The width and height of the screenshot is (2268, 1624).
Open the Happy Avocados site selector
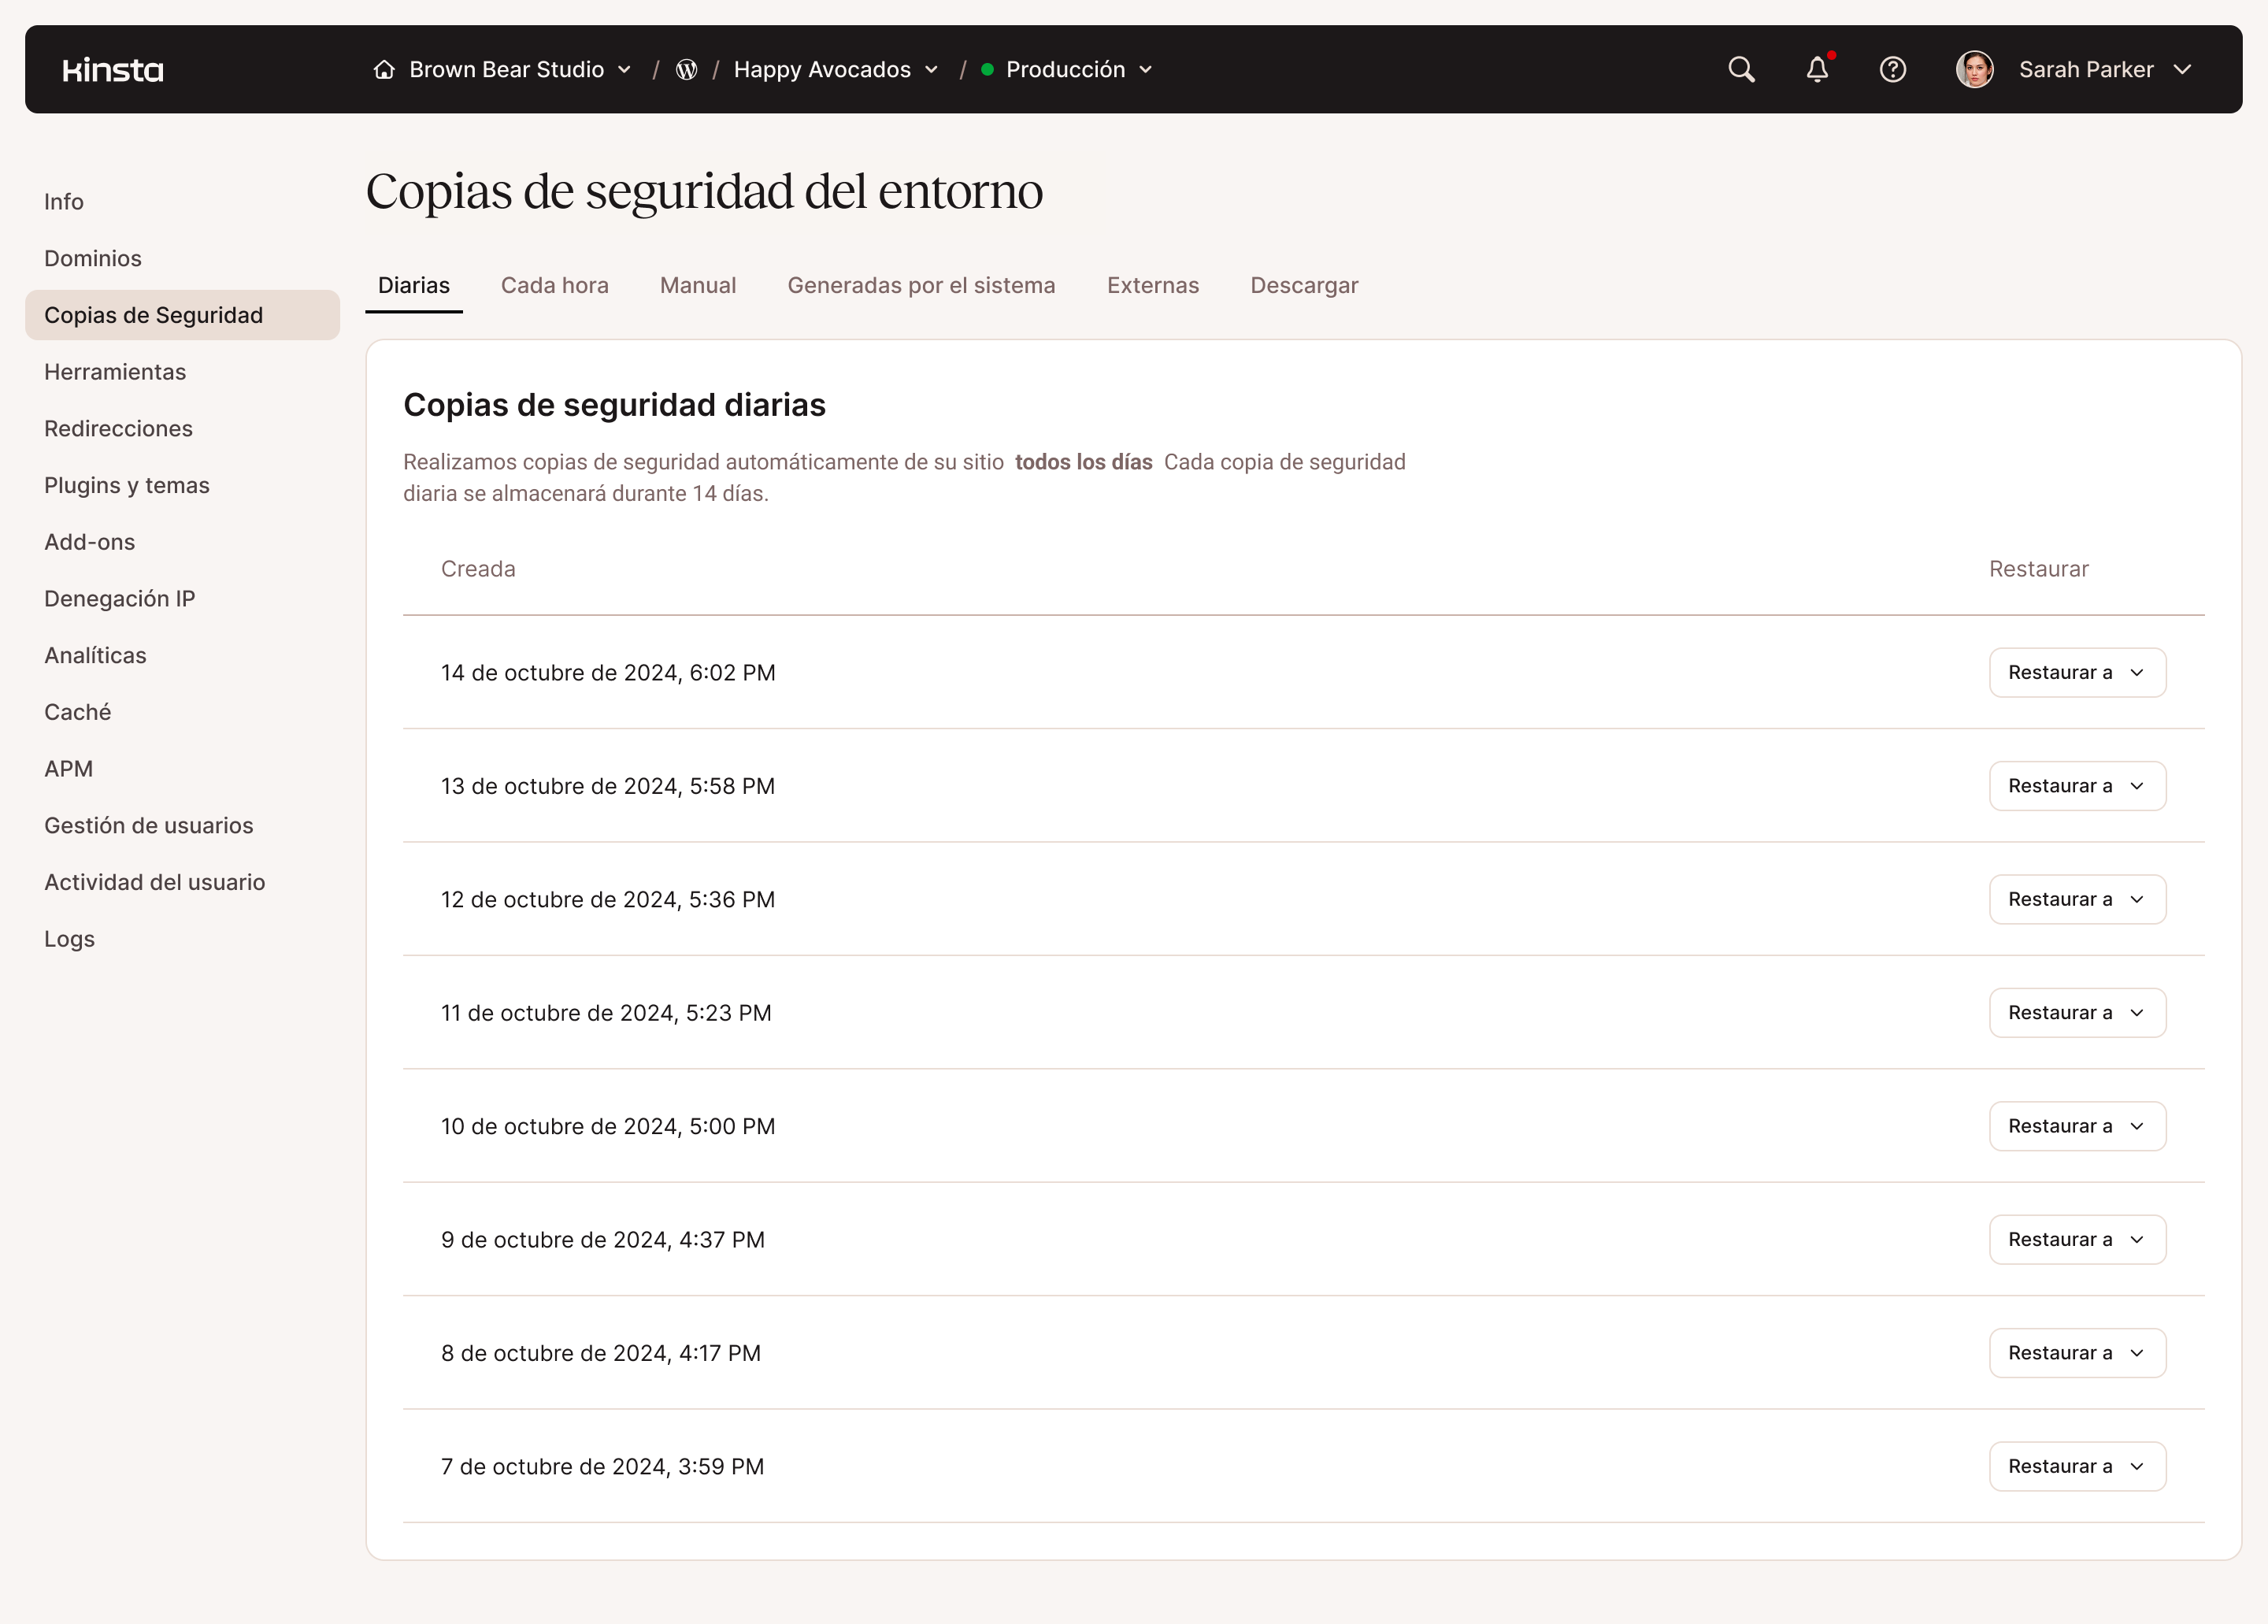click(x=932, y=70)
